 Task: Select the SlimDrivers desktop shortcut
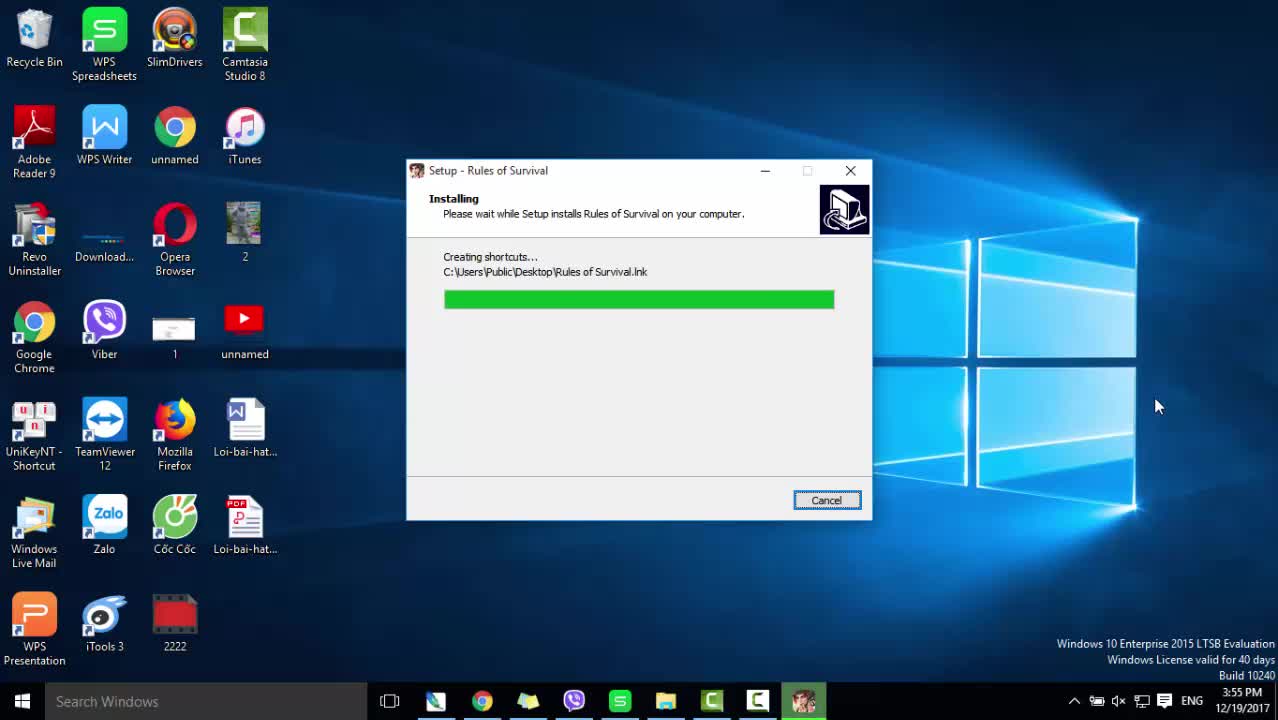pyautogui.click(x=175, y=39)
